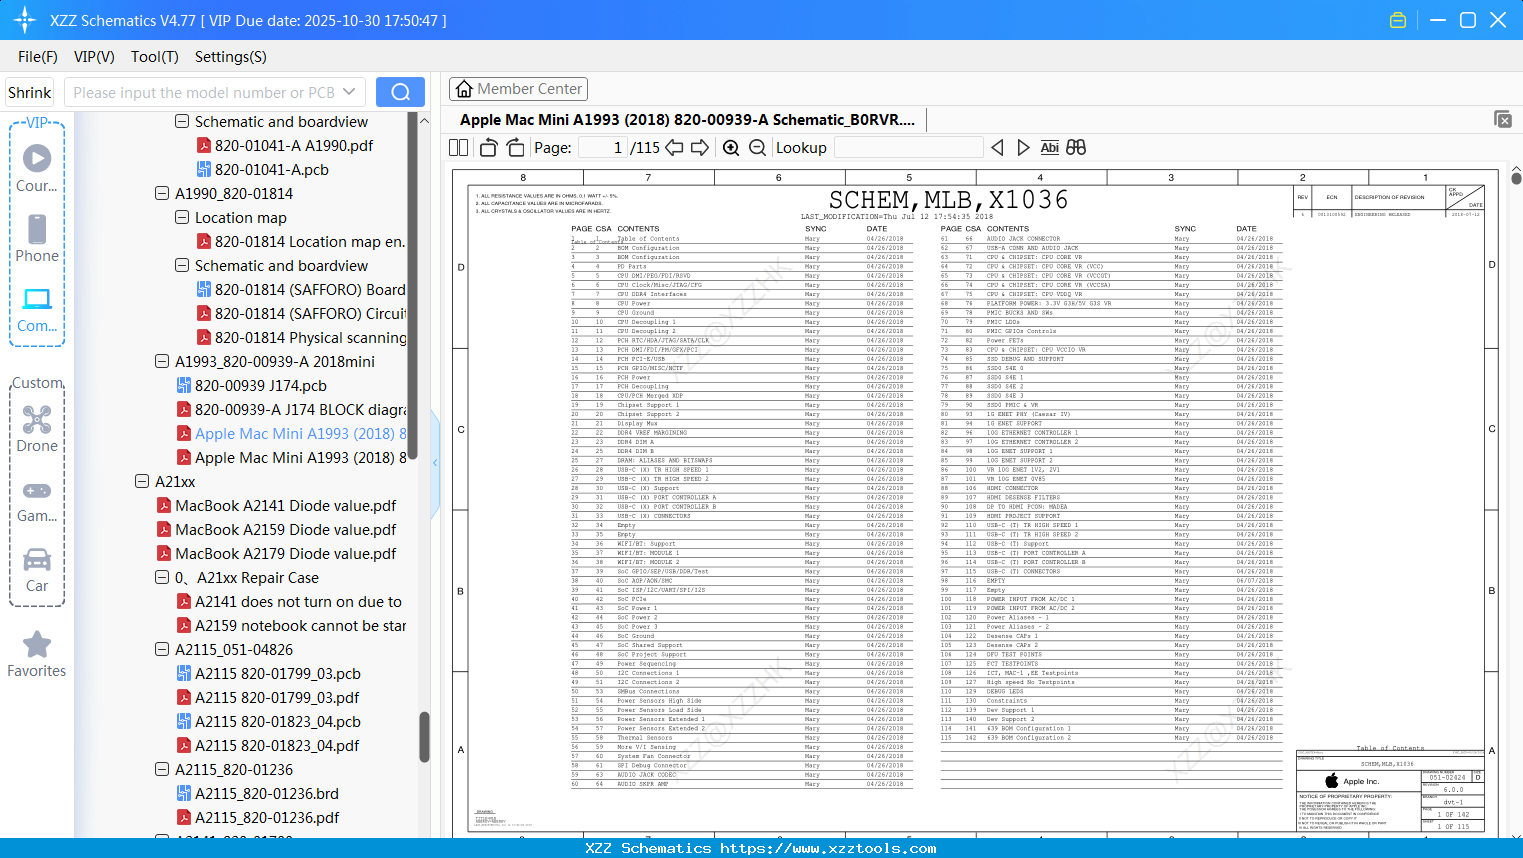Zoom in on the schematic
This screenshot has height=858, width=1523.
[731, 148]
